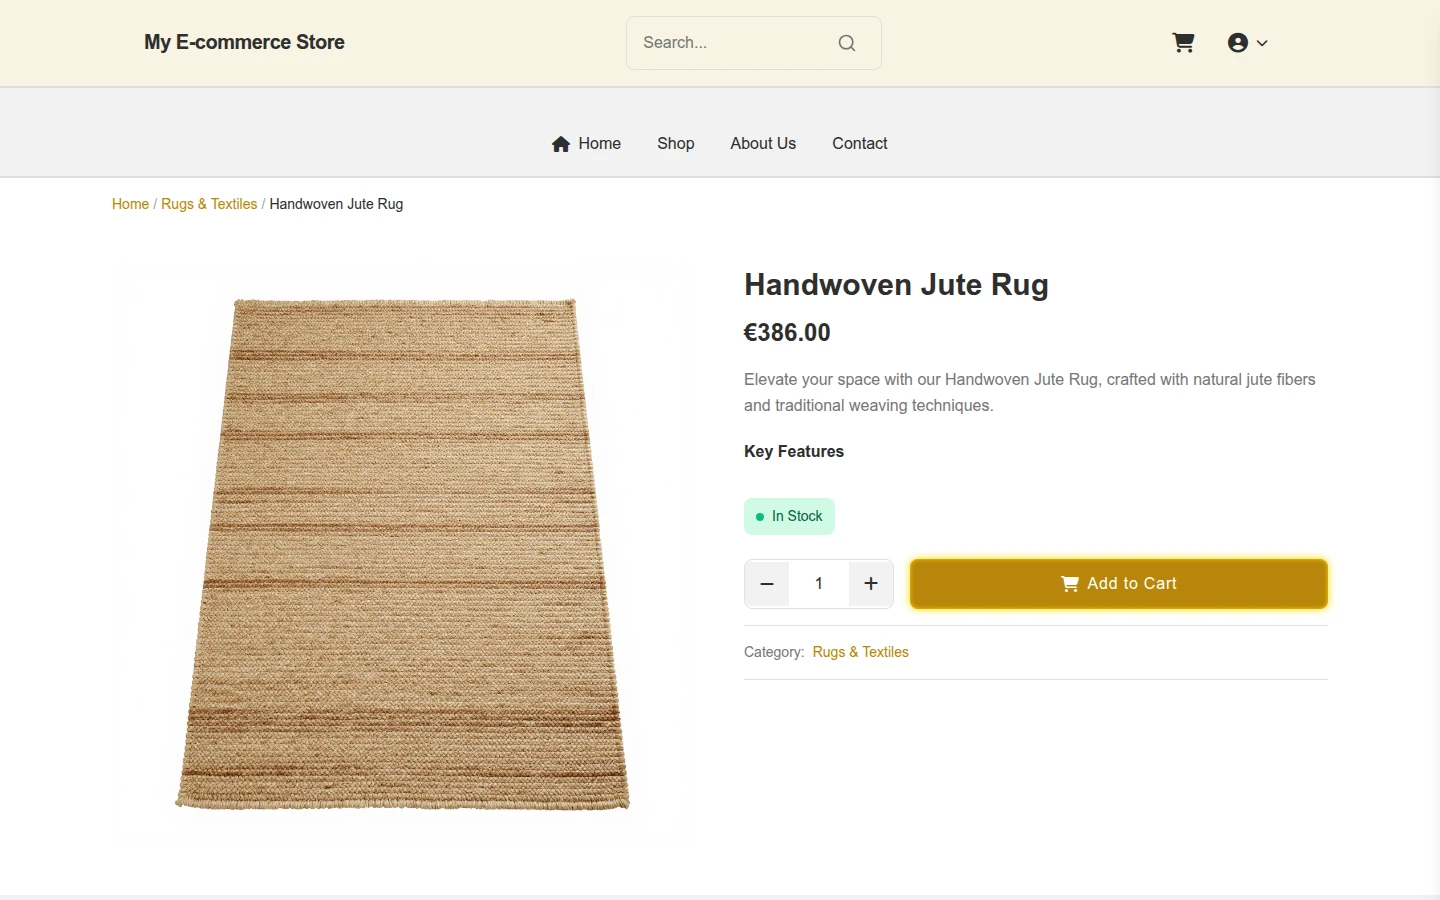Open the About Us page
This screenshot has width=1440, height=900.
[x=763, y=144]
